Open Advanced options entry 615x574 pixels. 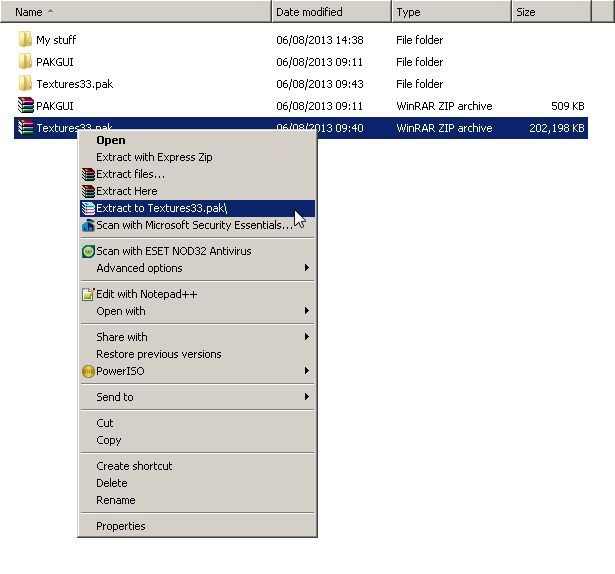[x=197, y=268]
